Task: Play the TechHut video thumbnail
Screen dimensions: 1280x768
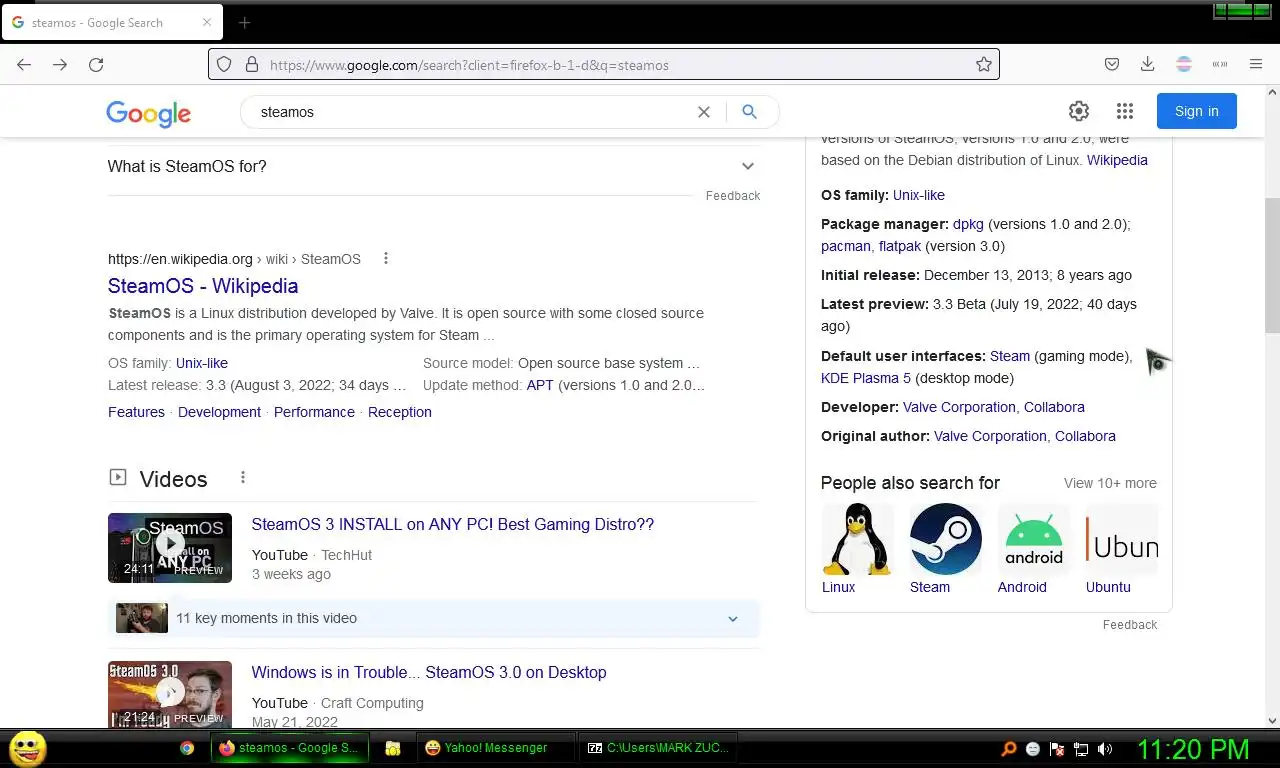Action: click(170, 548)
